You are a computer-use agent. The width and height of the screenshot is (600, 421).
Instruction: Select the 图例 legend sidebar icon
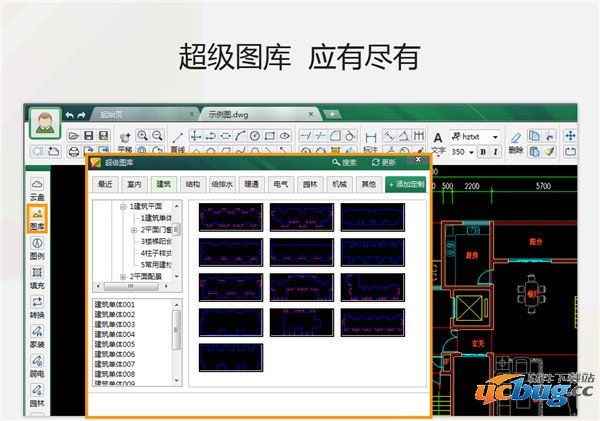point(37,248)
